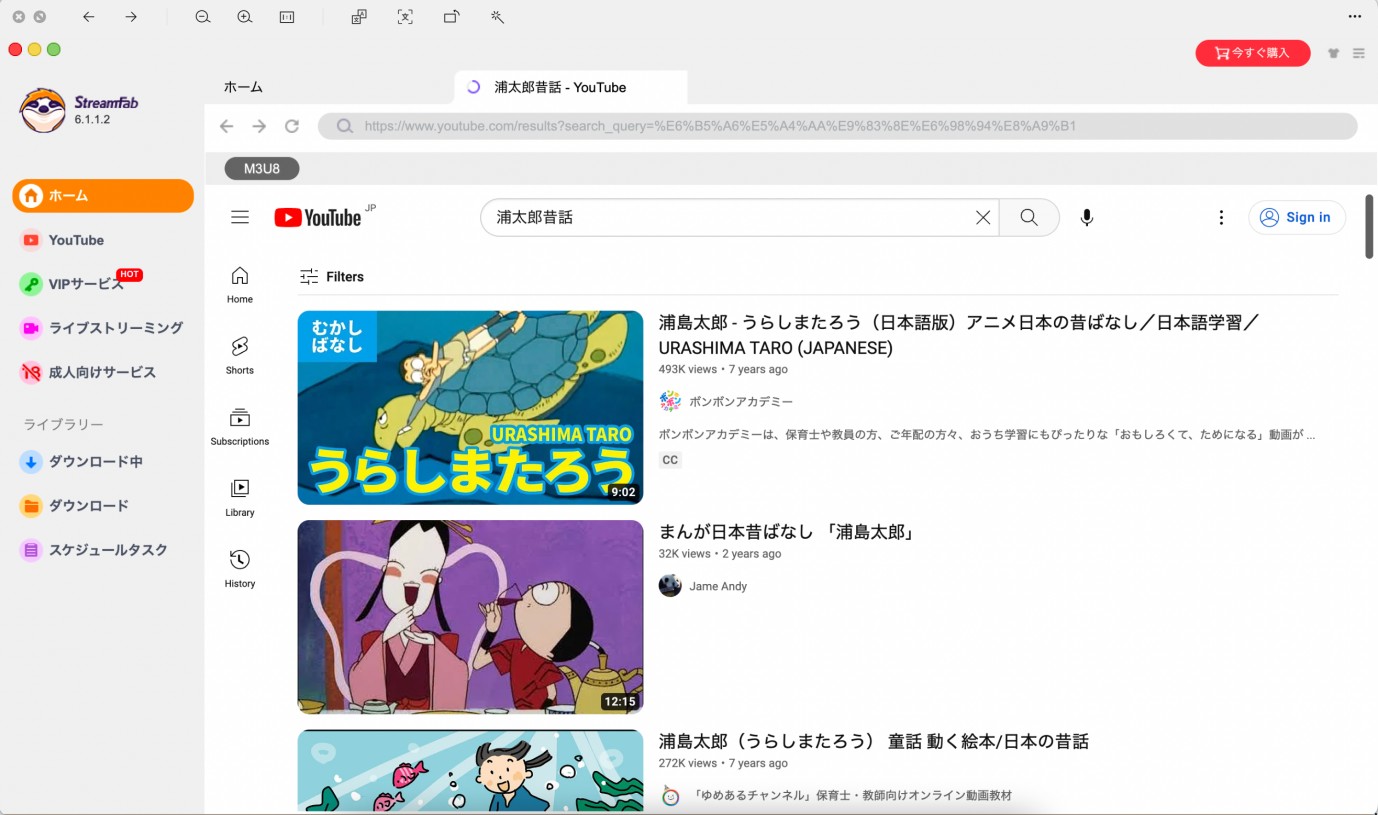This screenshot has width=1378, height=815.
Task: Go back in the StreamFab browser
Action: point(226,126)
